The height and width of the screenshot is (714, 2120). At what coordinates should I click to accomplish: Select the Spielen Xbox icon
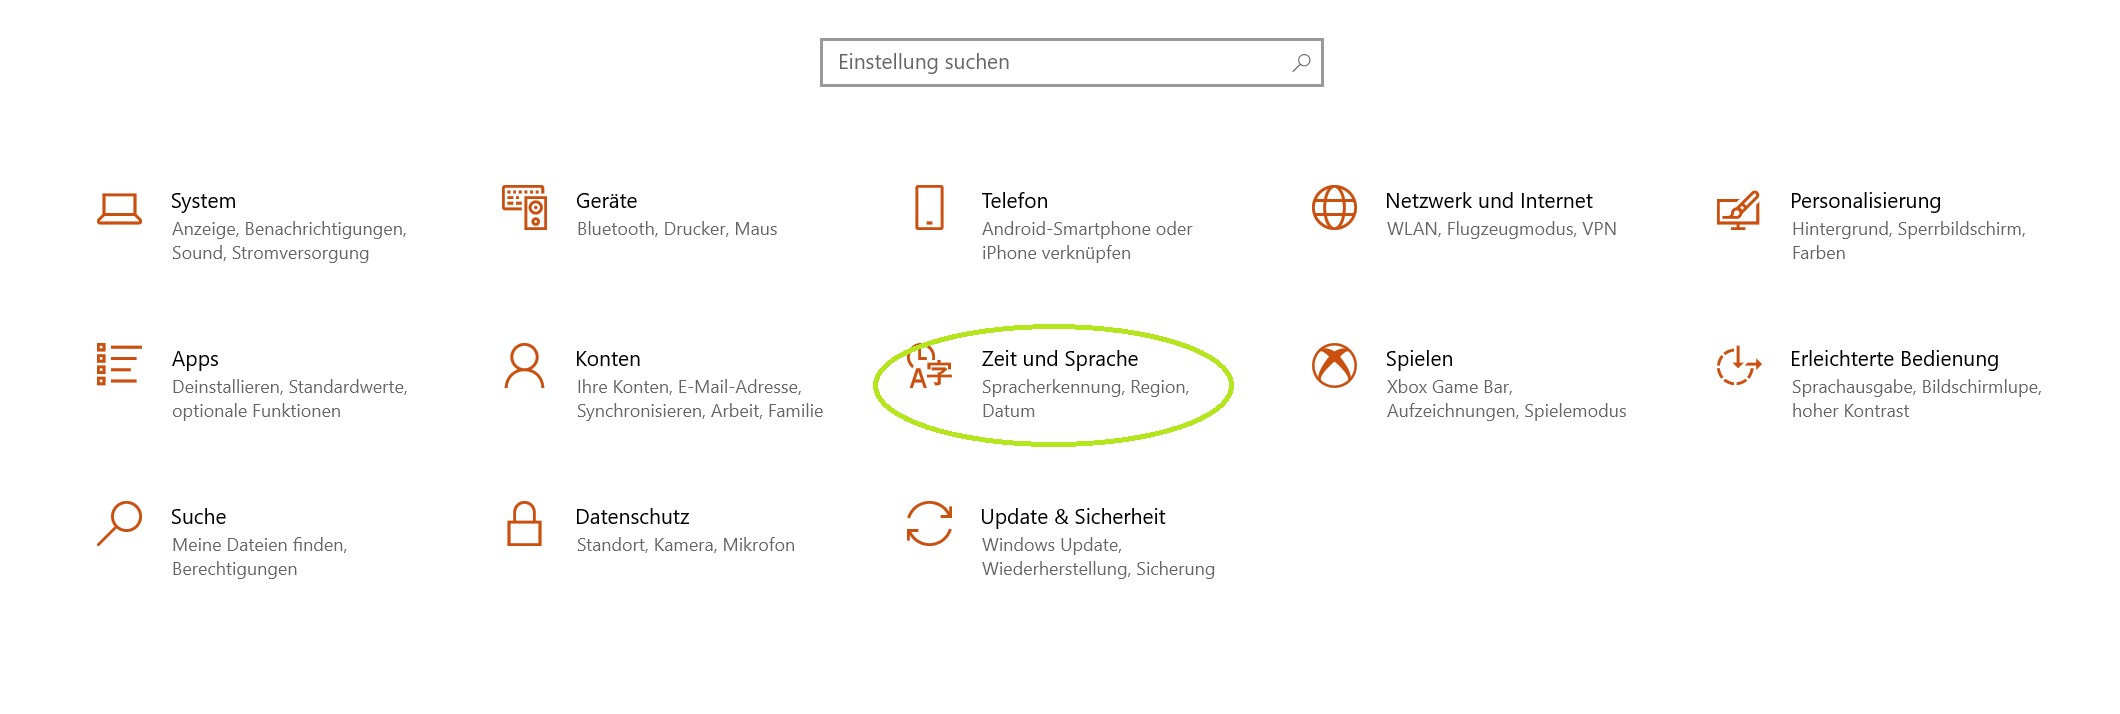tap(1334, 365)
